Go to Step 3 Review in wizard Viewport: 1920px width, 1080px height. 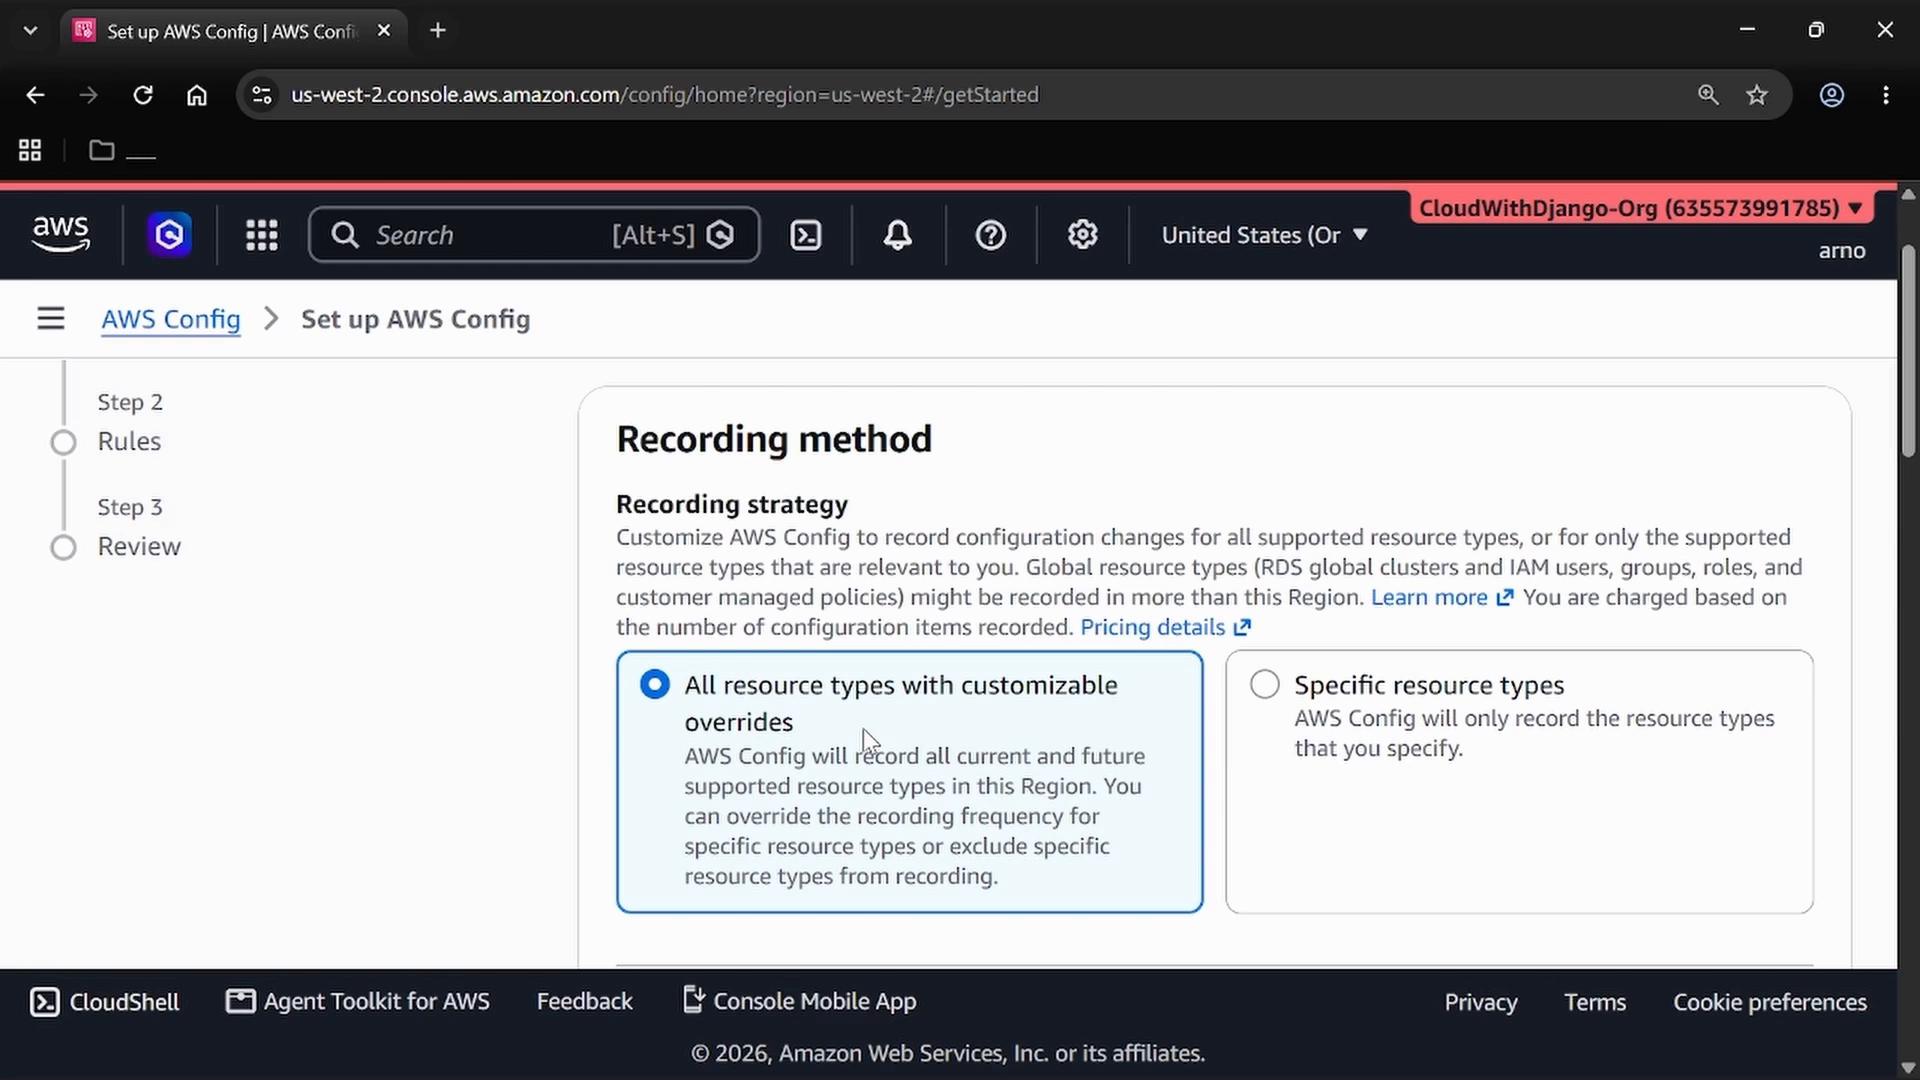point(139,546)
